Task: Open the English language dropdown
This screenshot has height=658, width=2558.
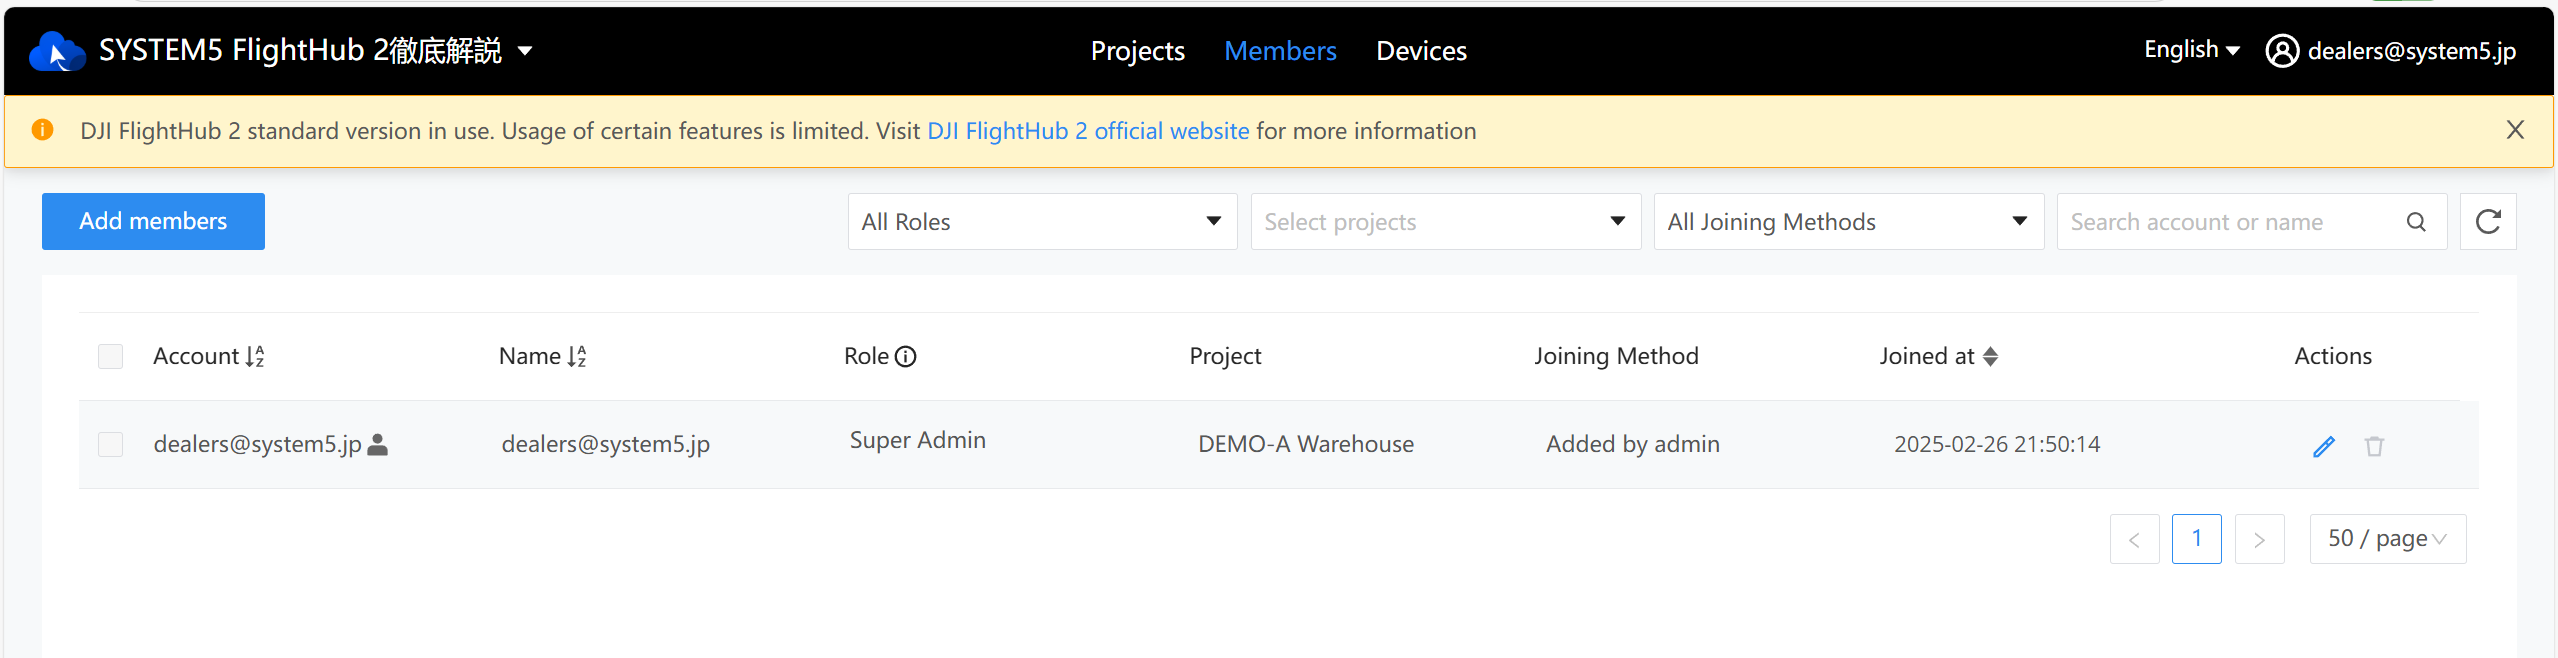Action: click(x=2191, y=50)
